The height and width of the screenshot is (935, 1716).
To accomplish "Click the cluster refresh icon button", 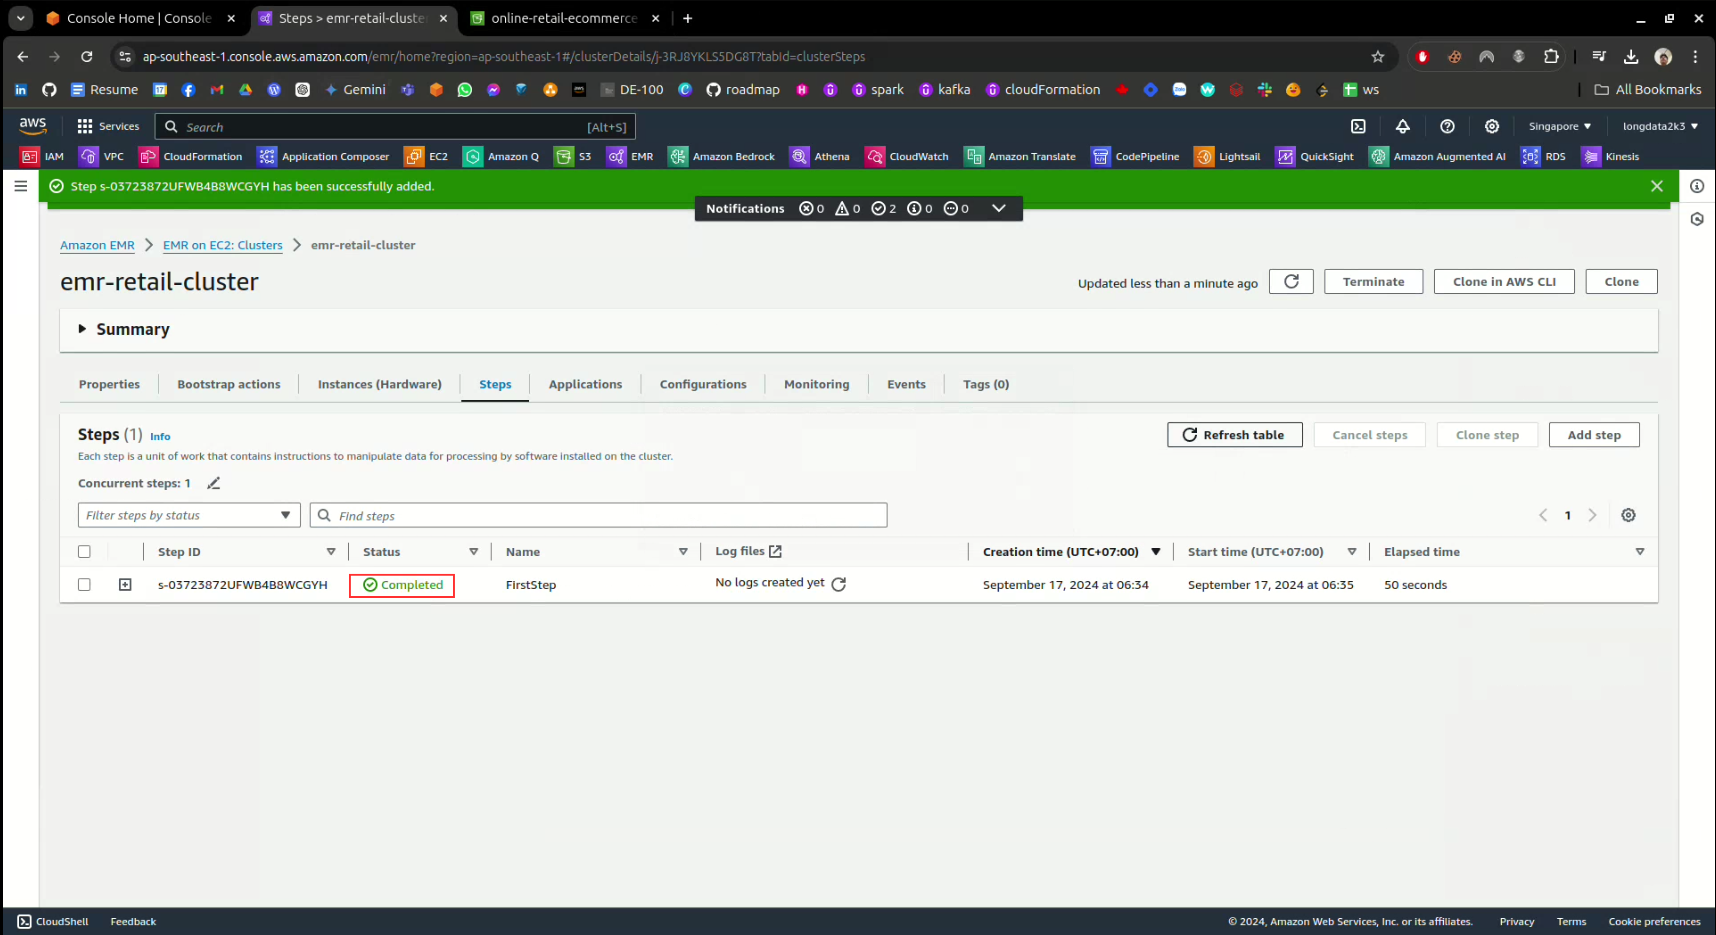I will click(x=1291, y=282).
